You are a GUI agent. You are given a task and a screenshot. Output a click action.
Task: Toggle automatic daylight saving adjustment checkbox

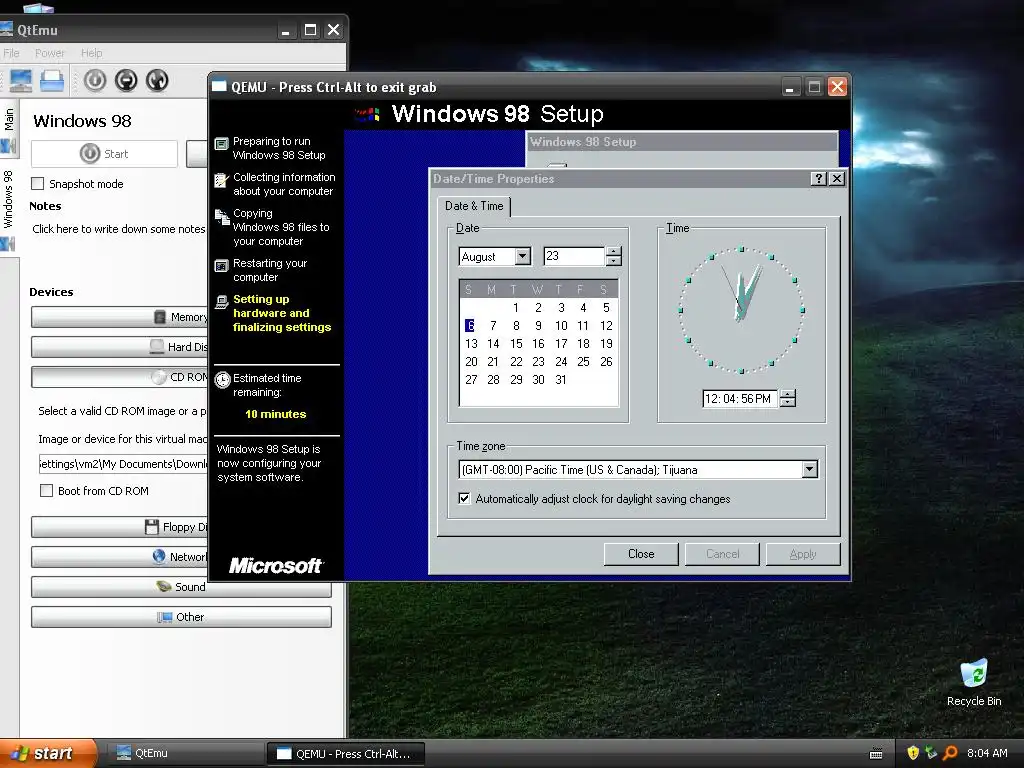click(x=464, y=499)
